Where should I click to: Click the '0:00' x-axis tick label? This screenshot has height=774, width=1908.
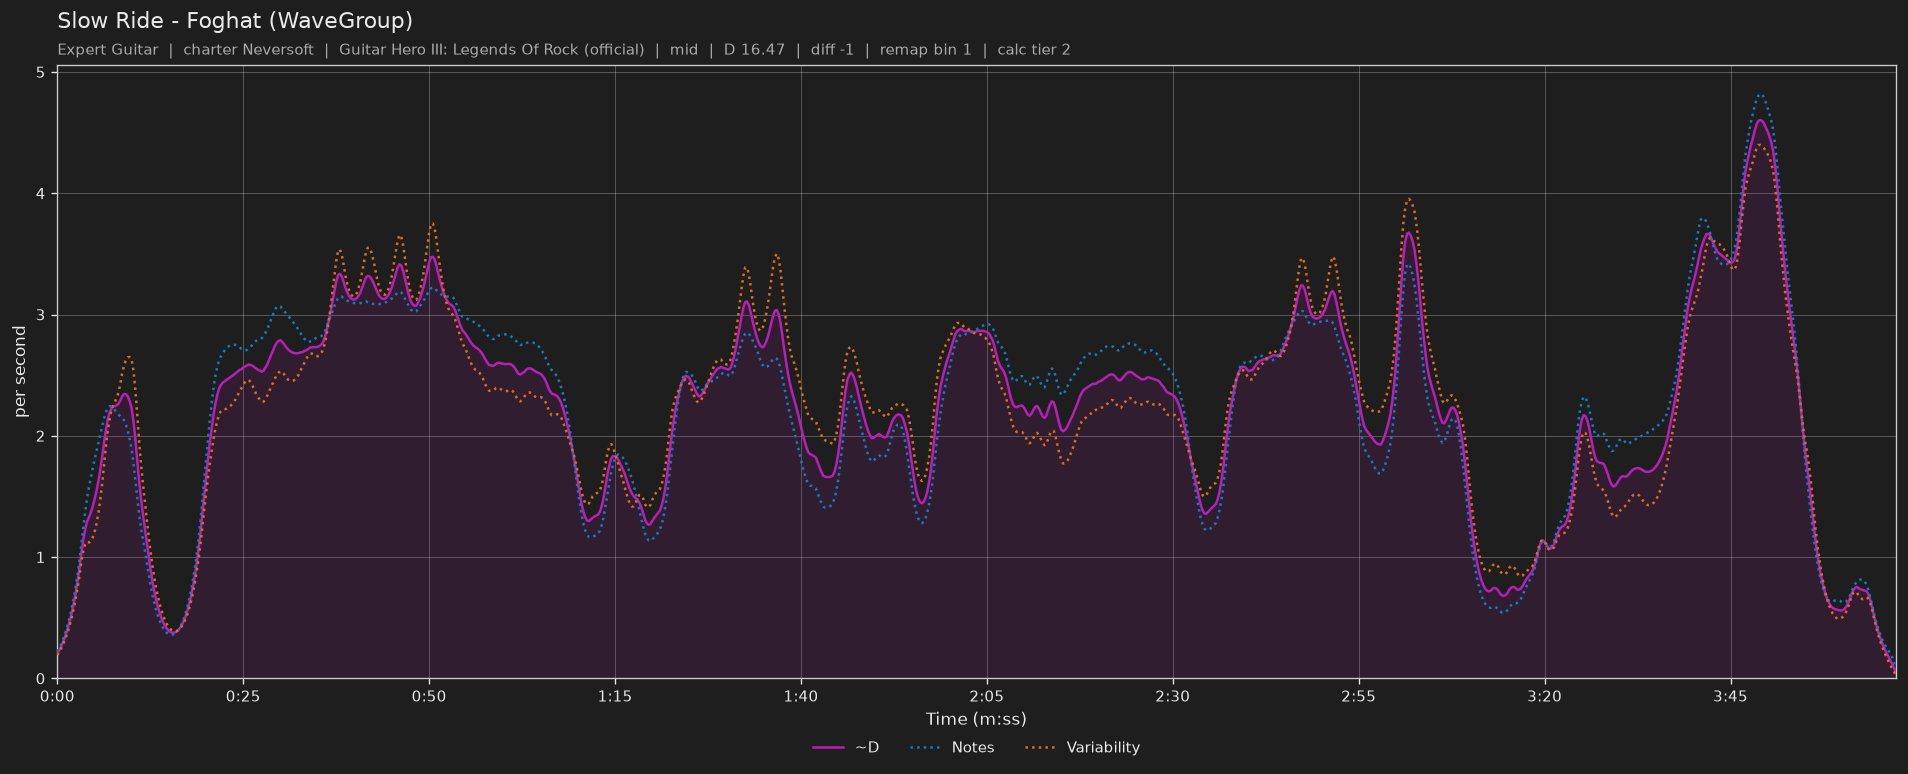57,696
